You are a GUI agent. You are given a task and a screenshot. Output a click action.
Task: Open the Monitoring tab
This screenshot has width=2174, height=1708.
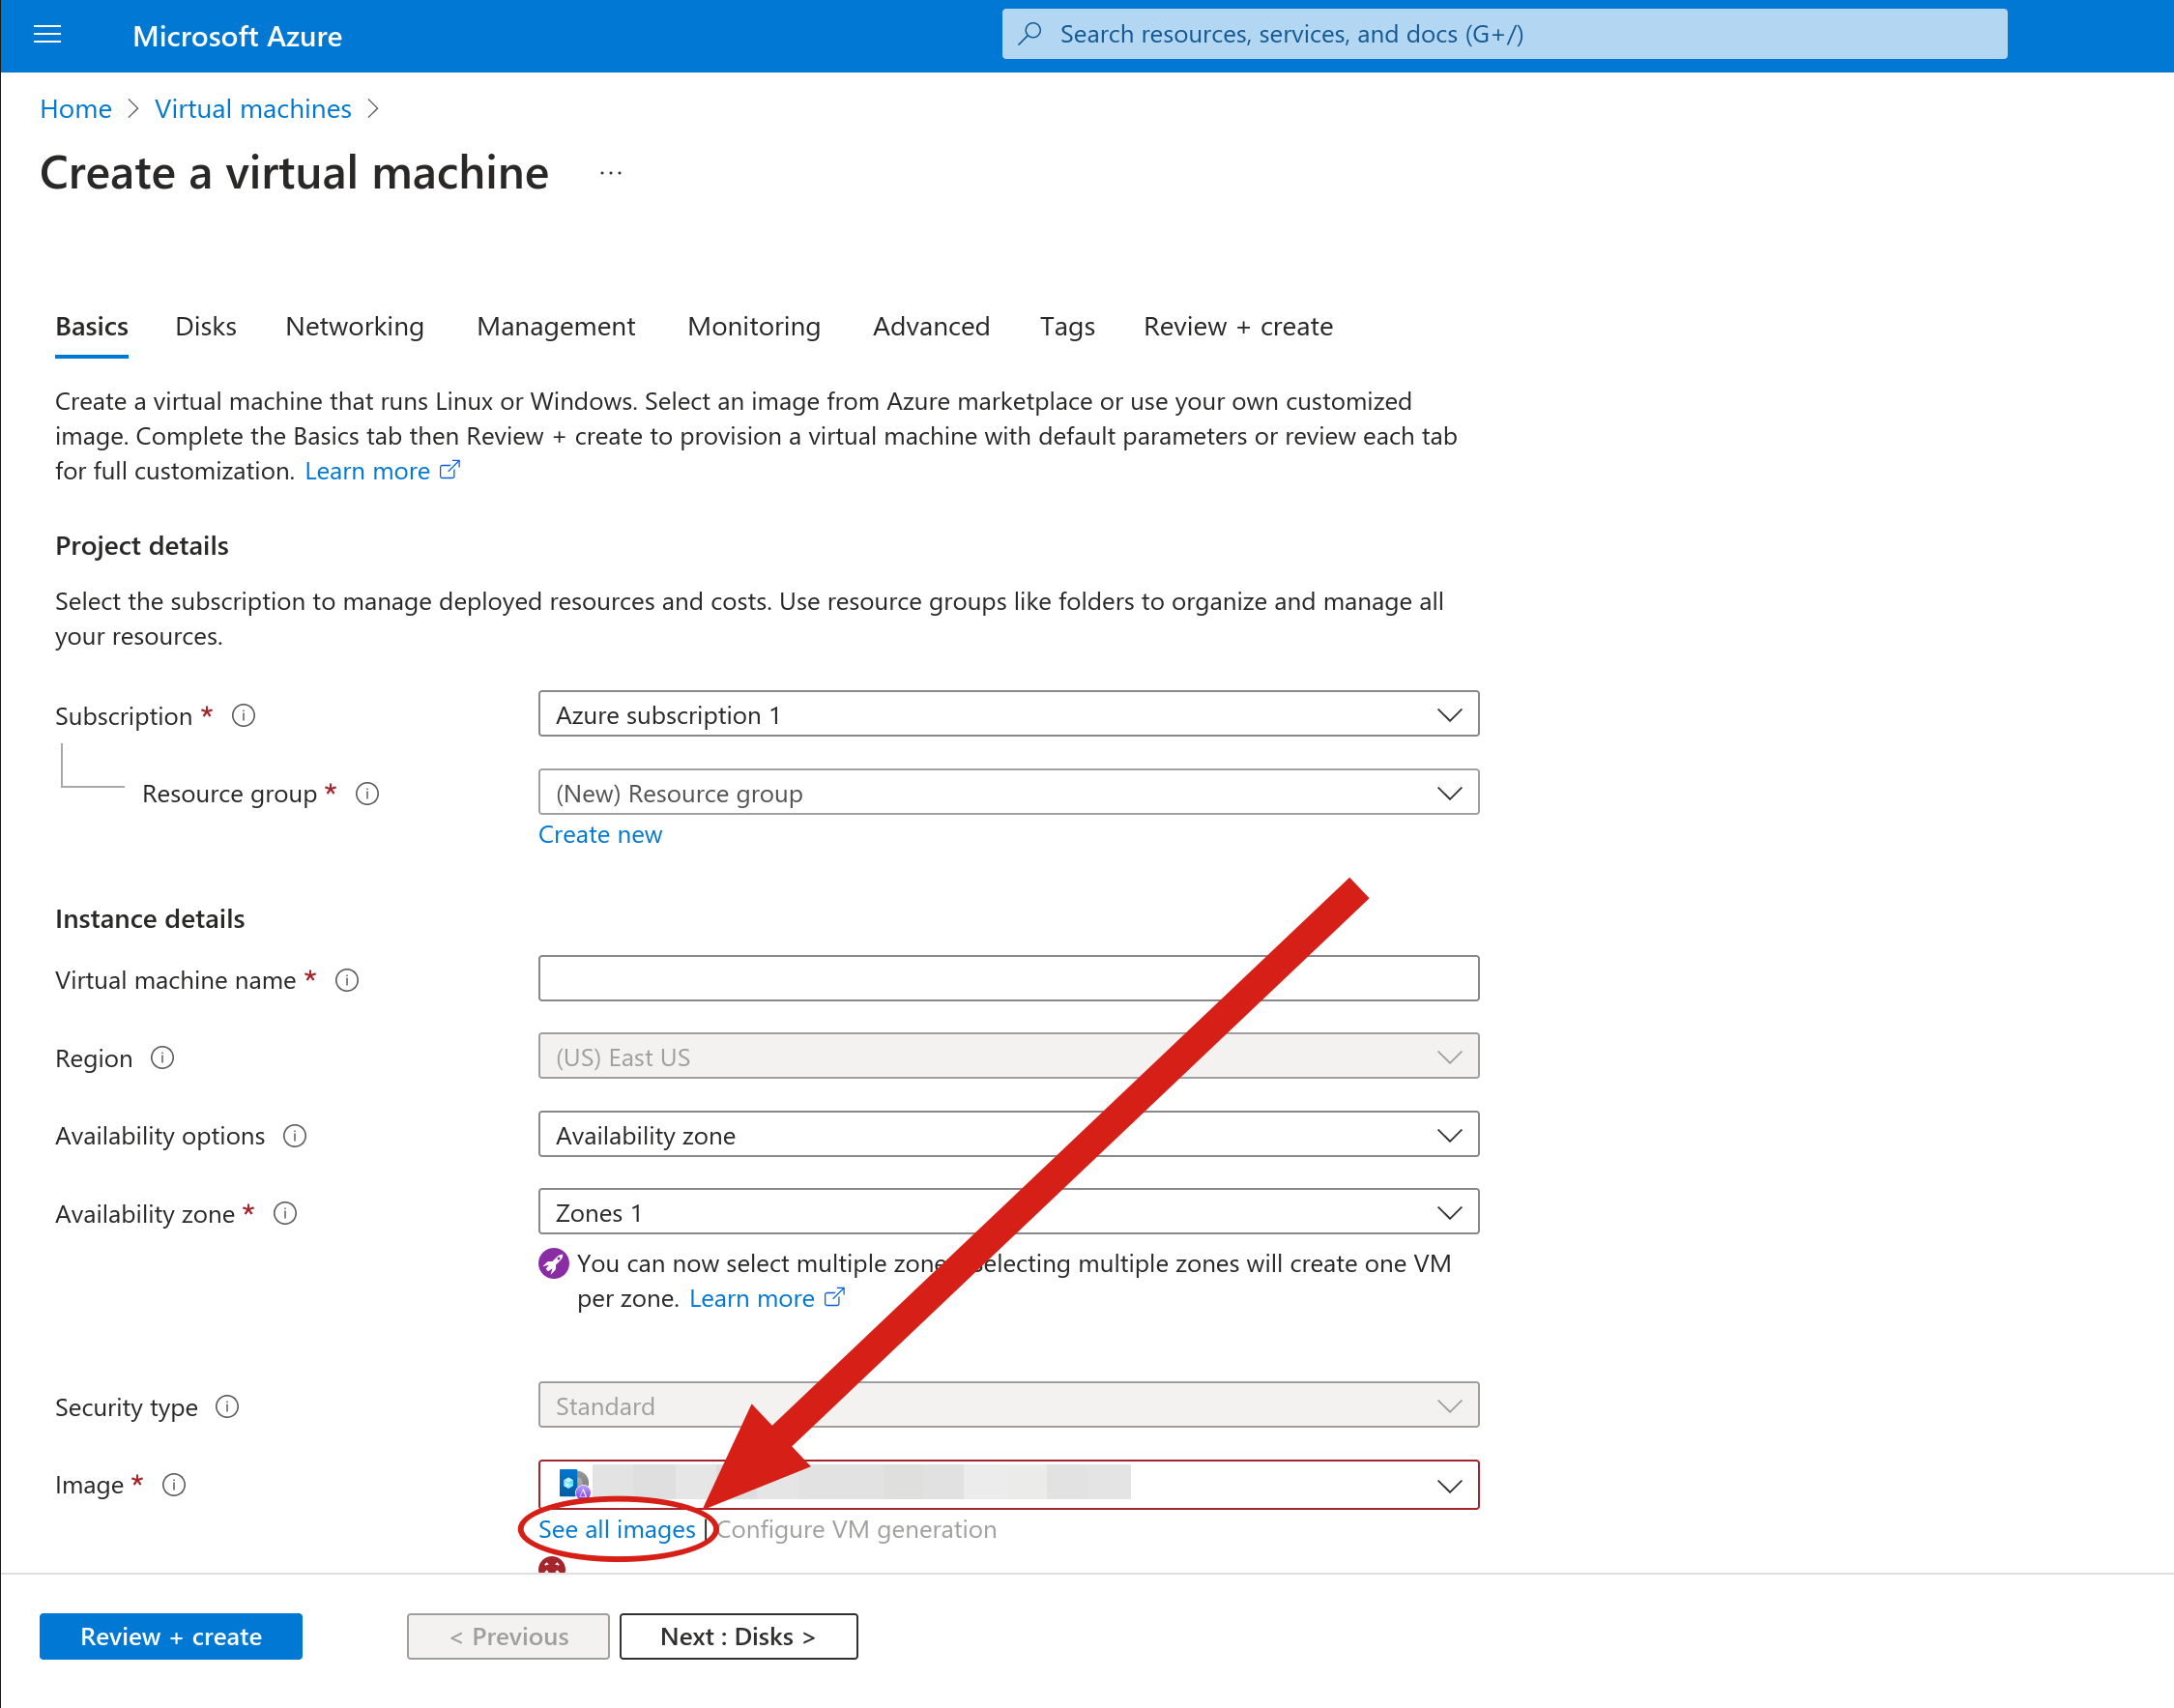pyautogui.click(x=754, y=327)
